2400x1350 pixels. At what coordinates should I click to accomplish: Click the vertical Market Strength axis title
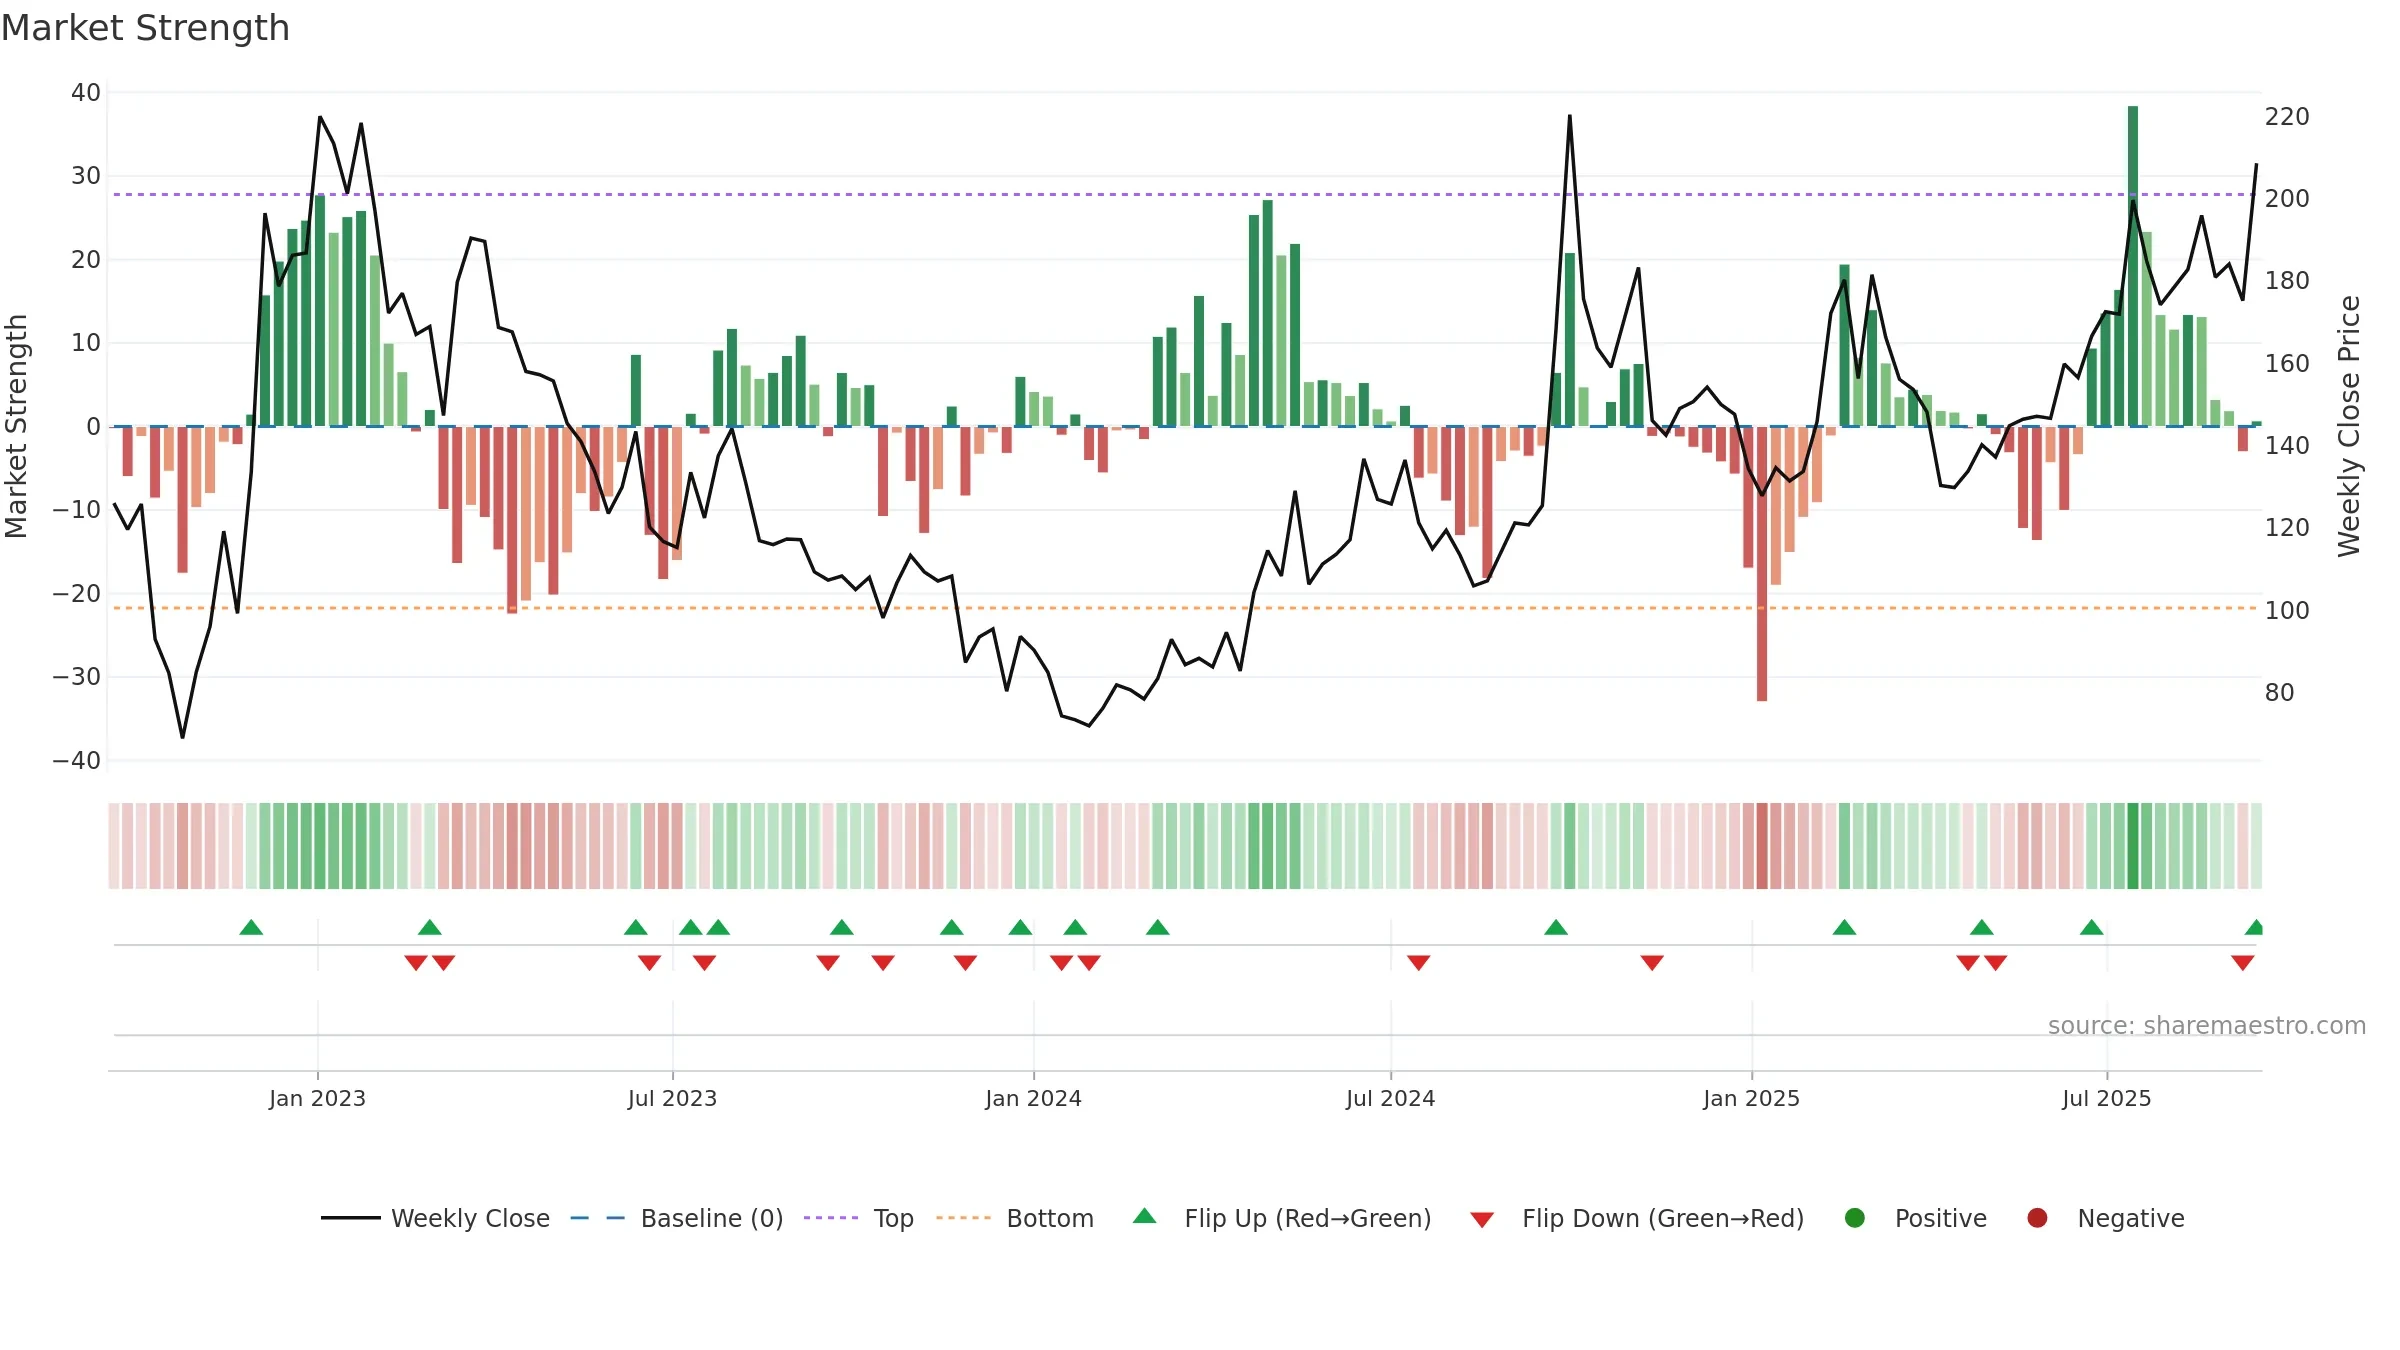[17, 426]
